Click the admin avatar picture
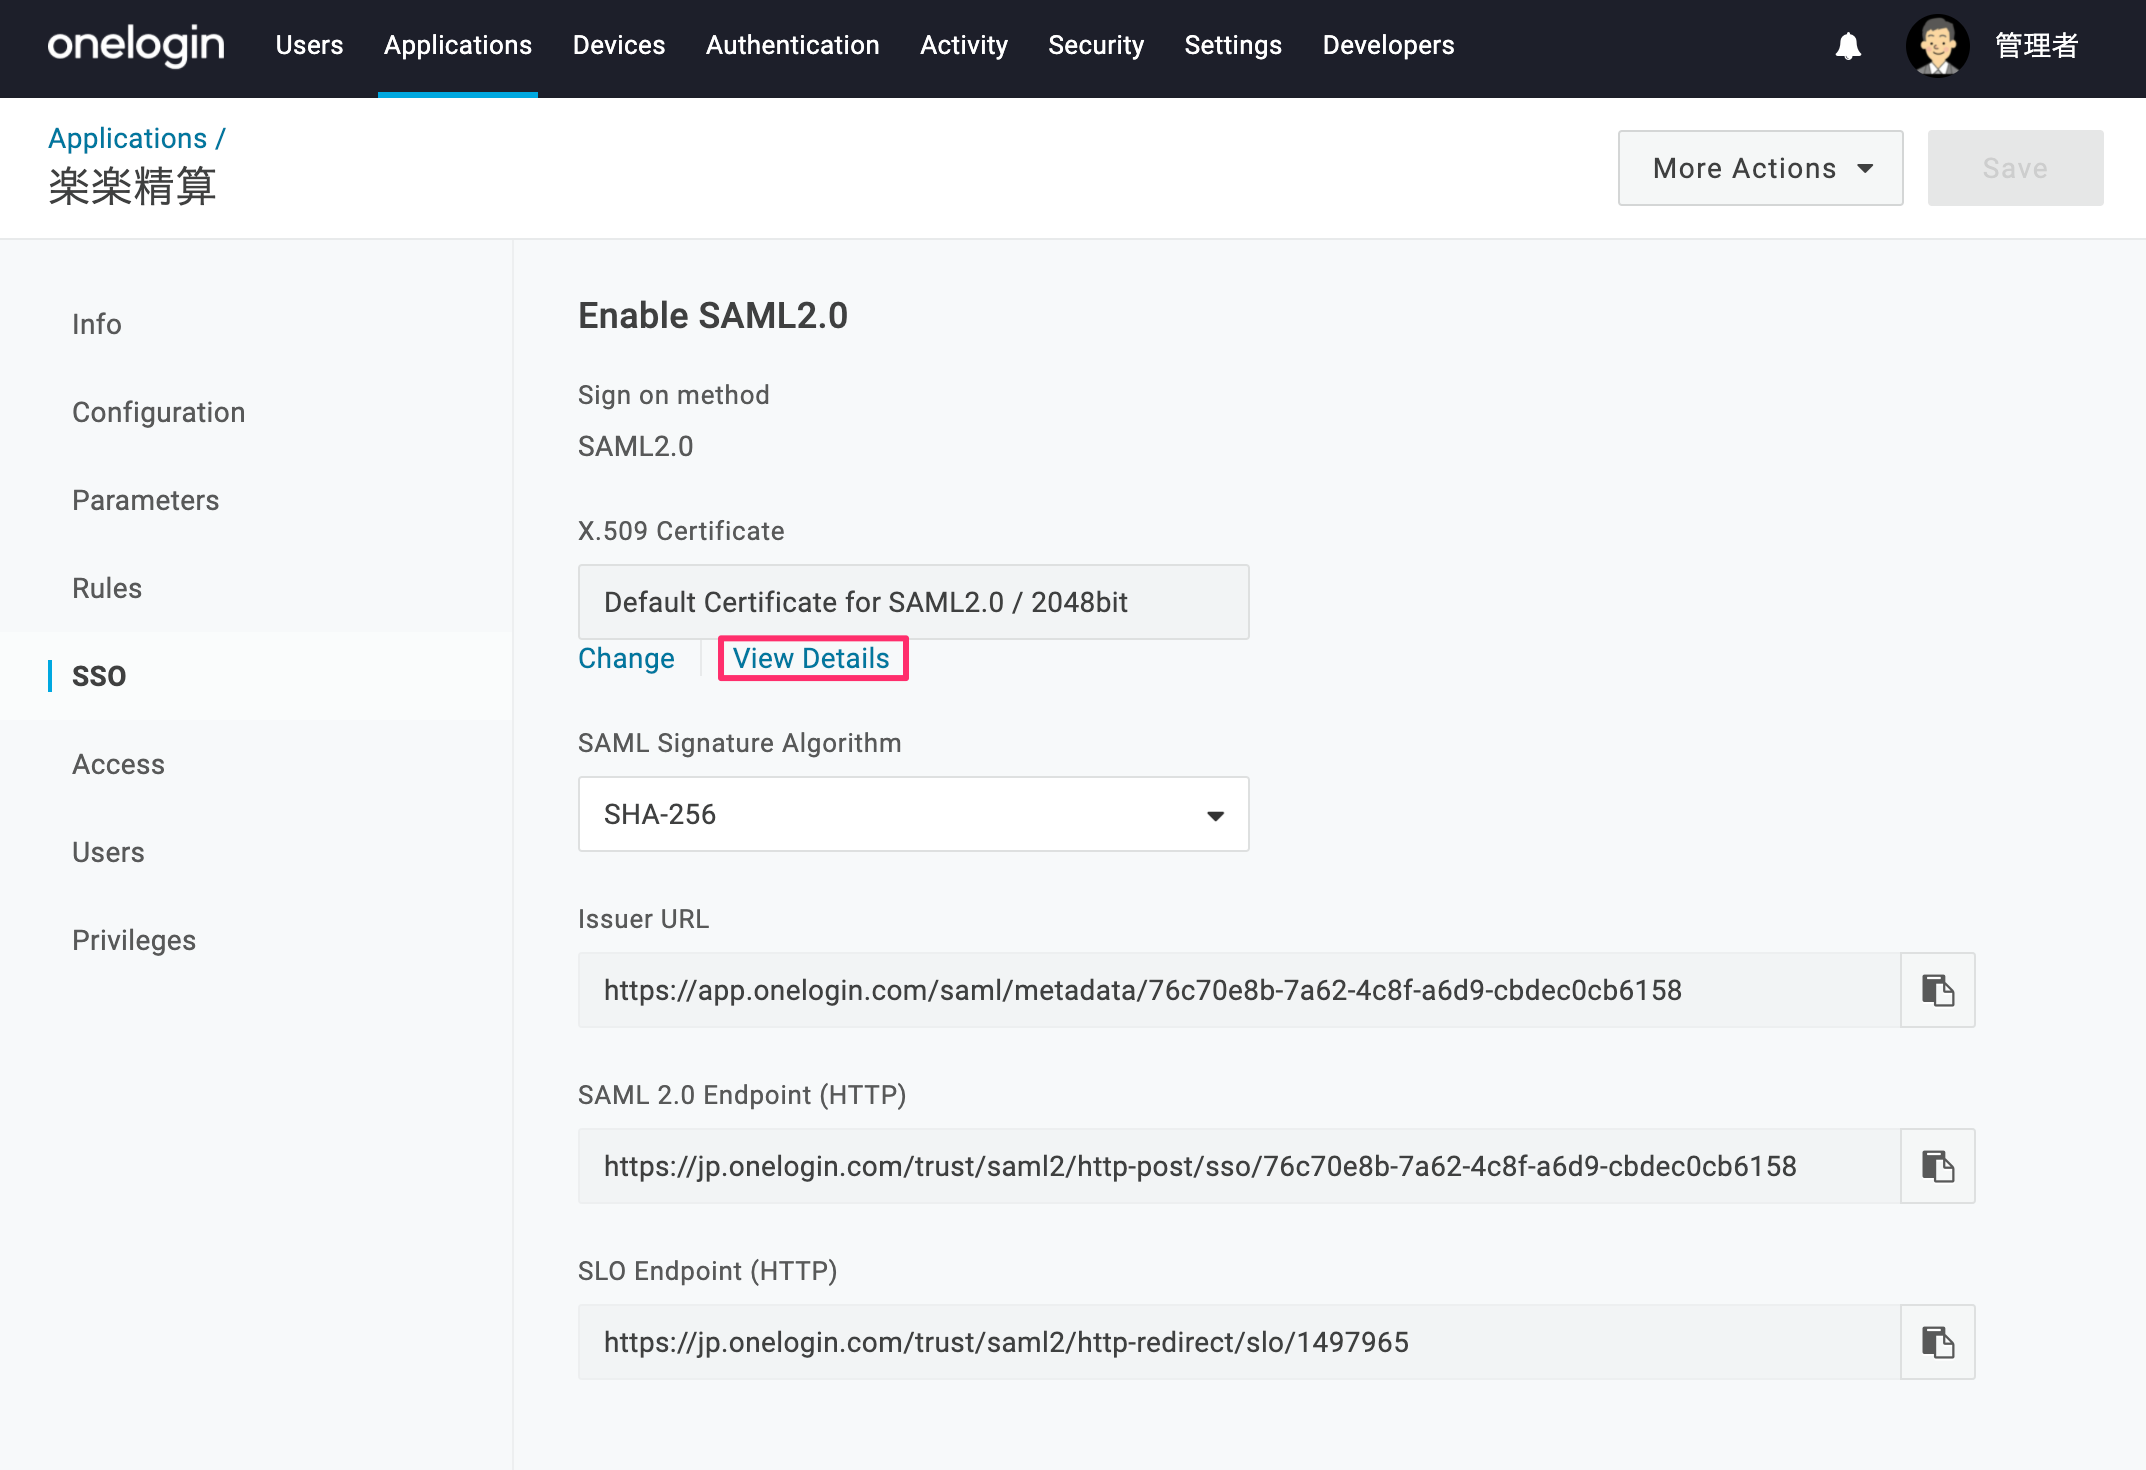The height and width of the screenshot is (1470, 2146). click(x=1937, y=46)
